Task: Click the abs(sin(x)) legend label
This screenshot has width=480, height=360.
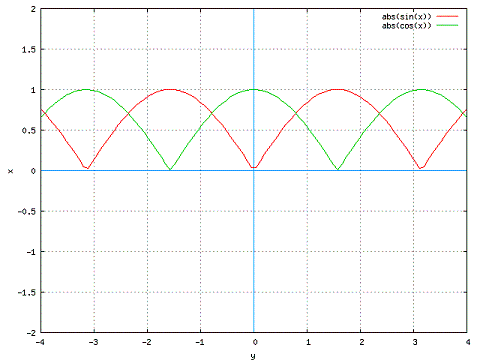Action: (x=406, y=16)
